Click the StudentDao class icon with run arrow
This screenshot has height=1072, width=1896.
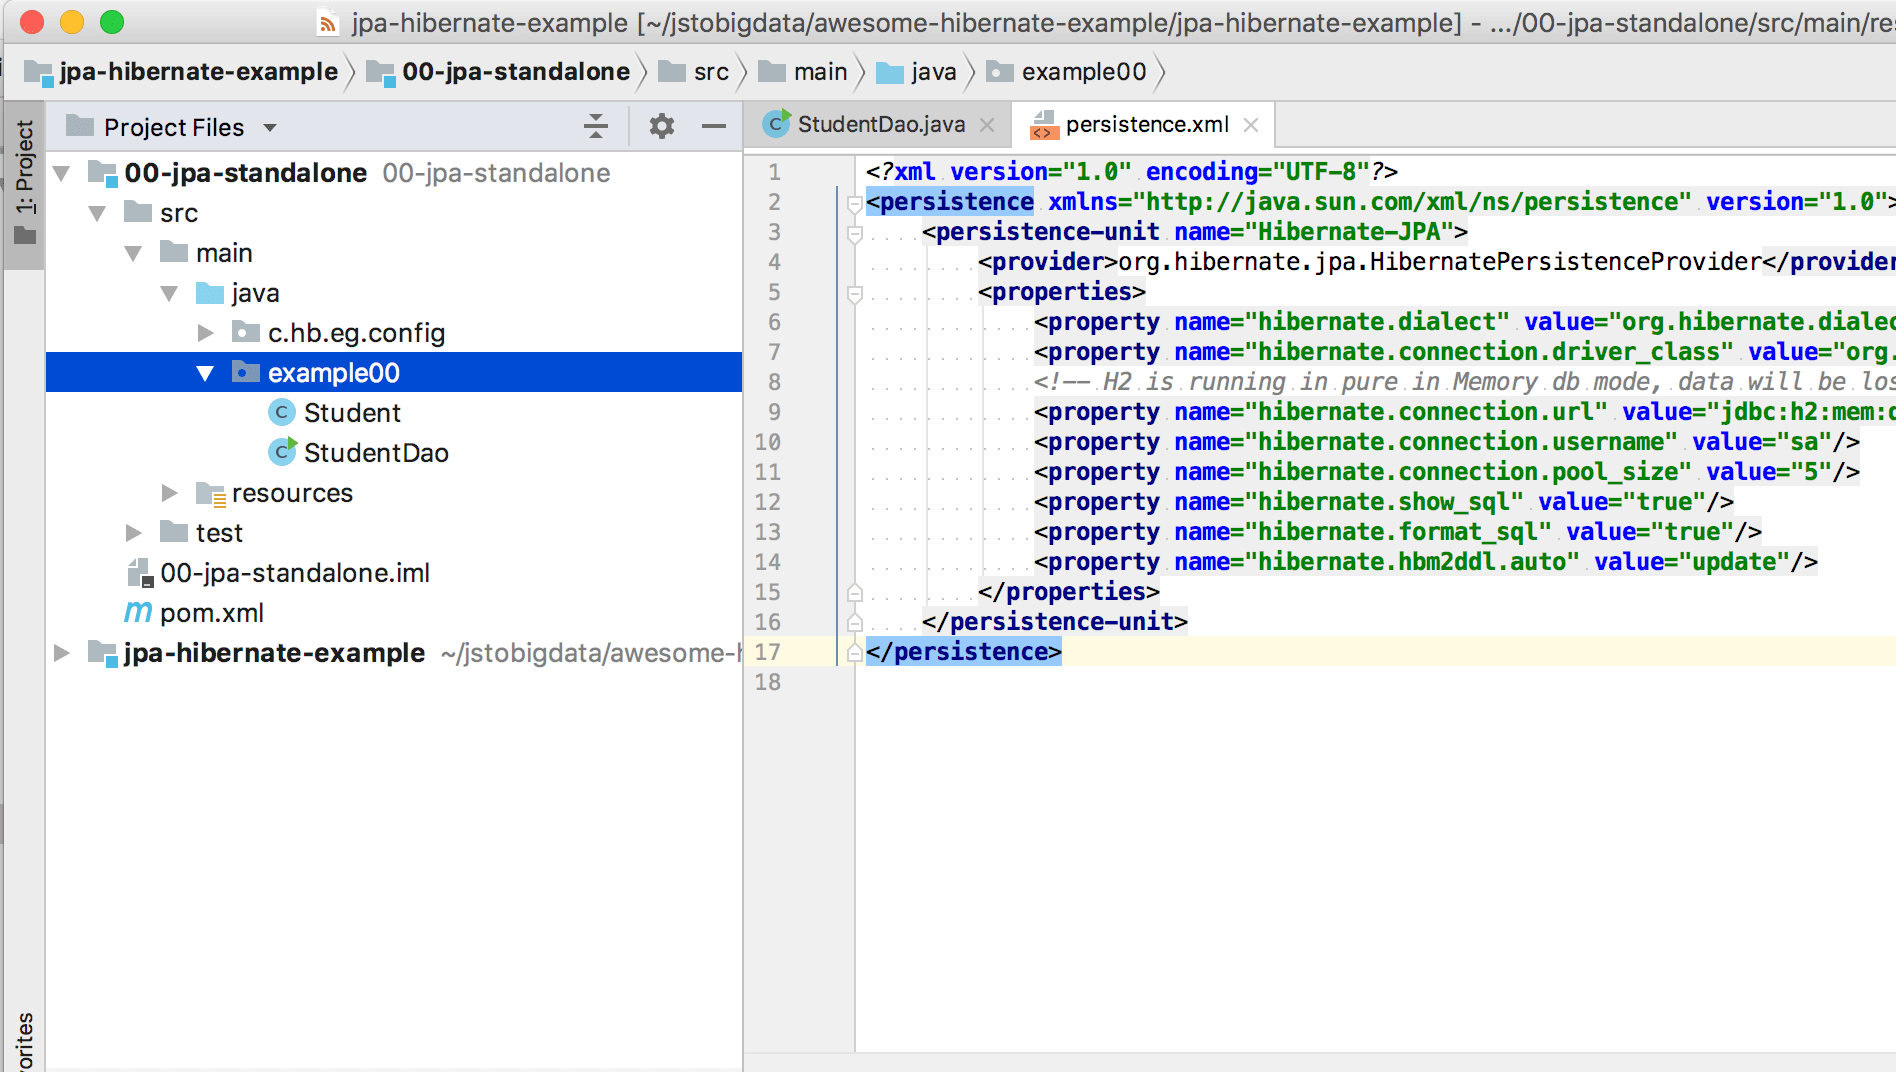click(x=283, y=452)
